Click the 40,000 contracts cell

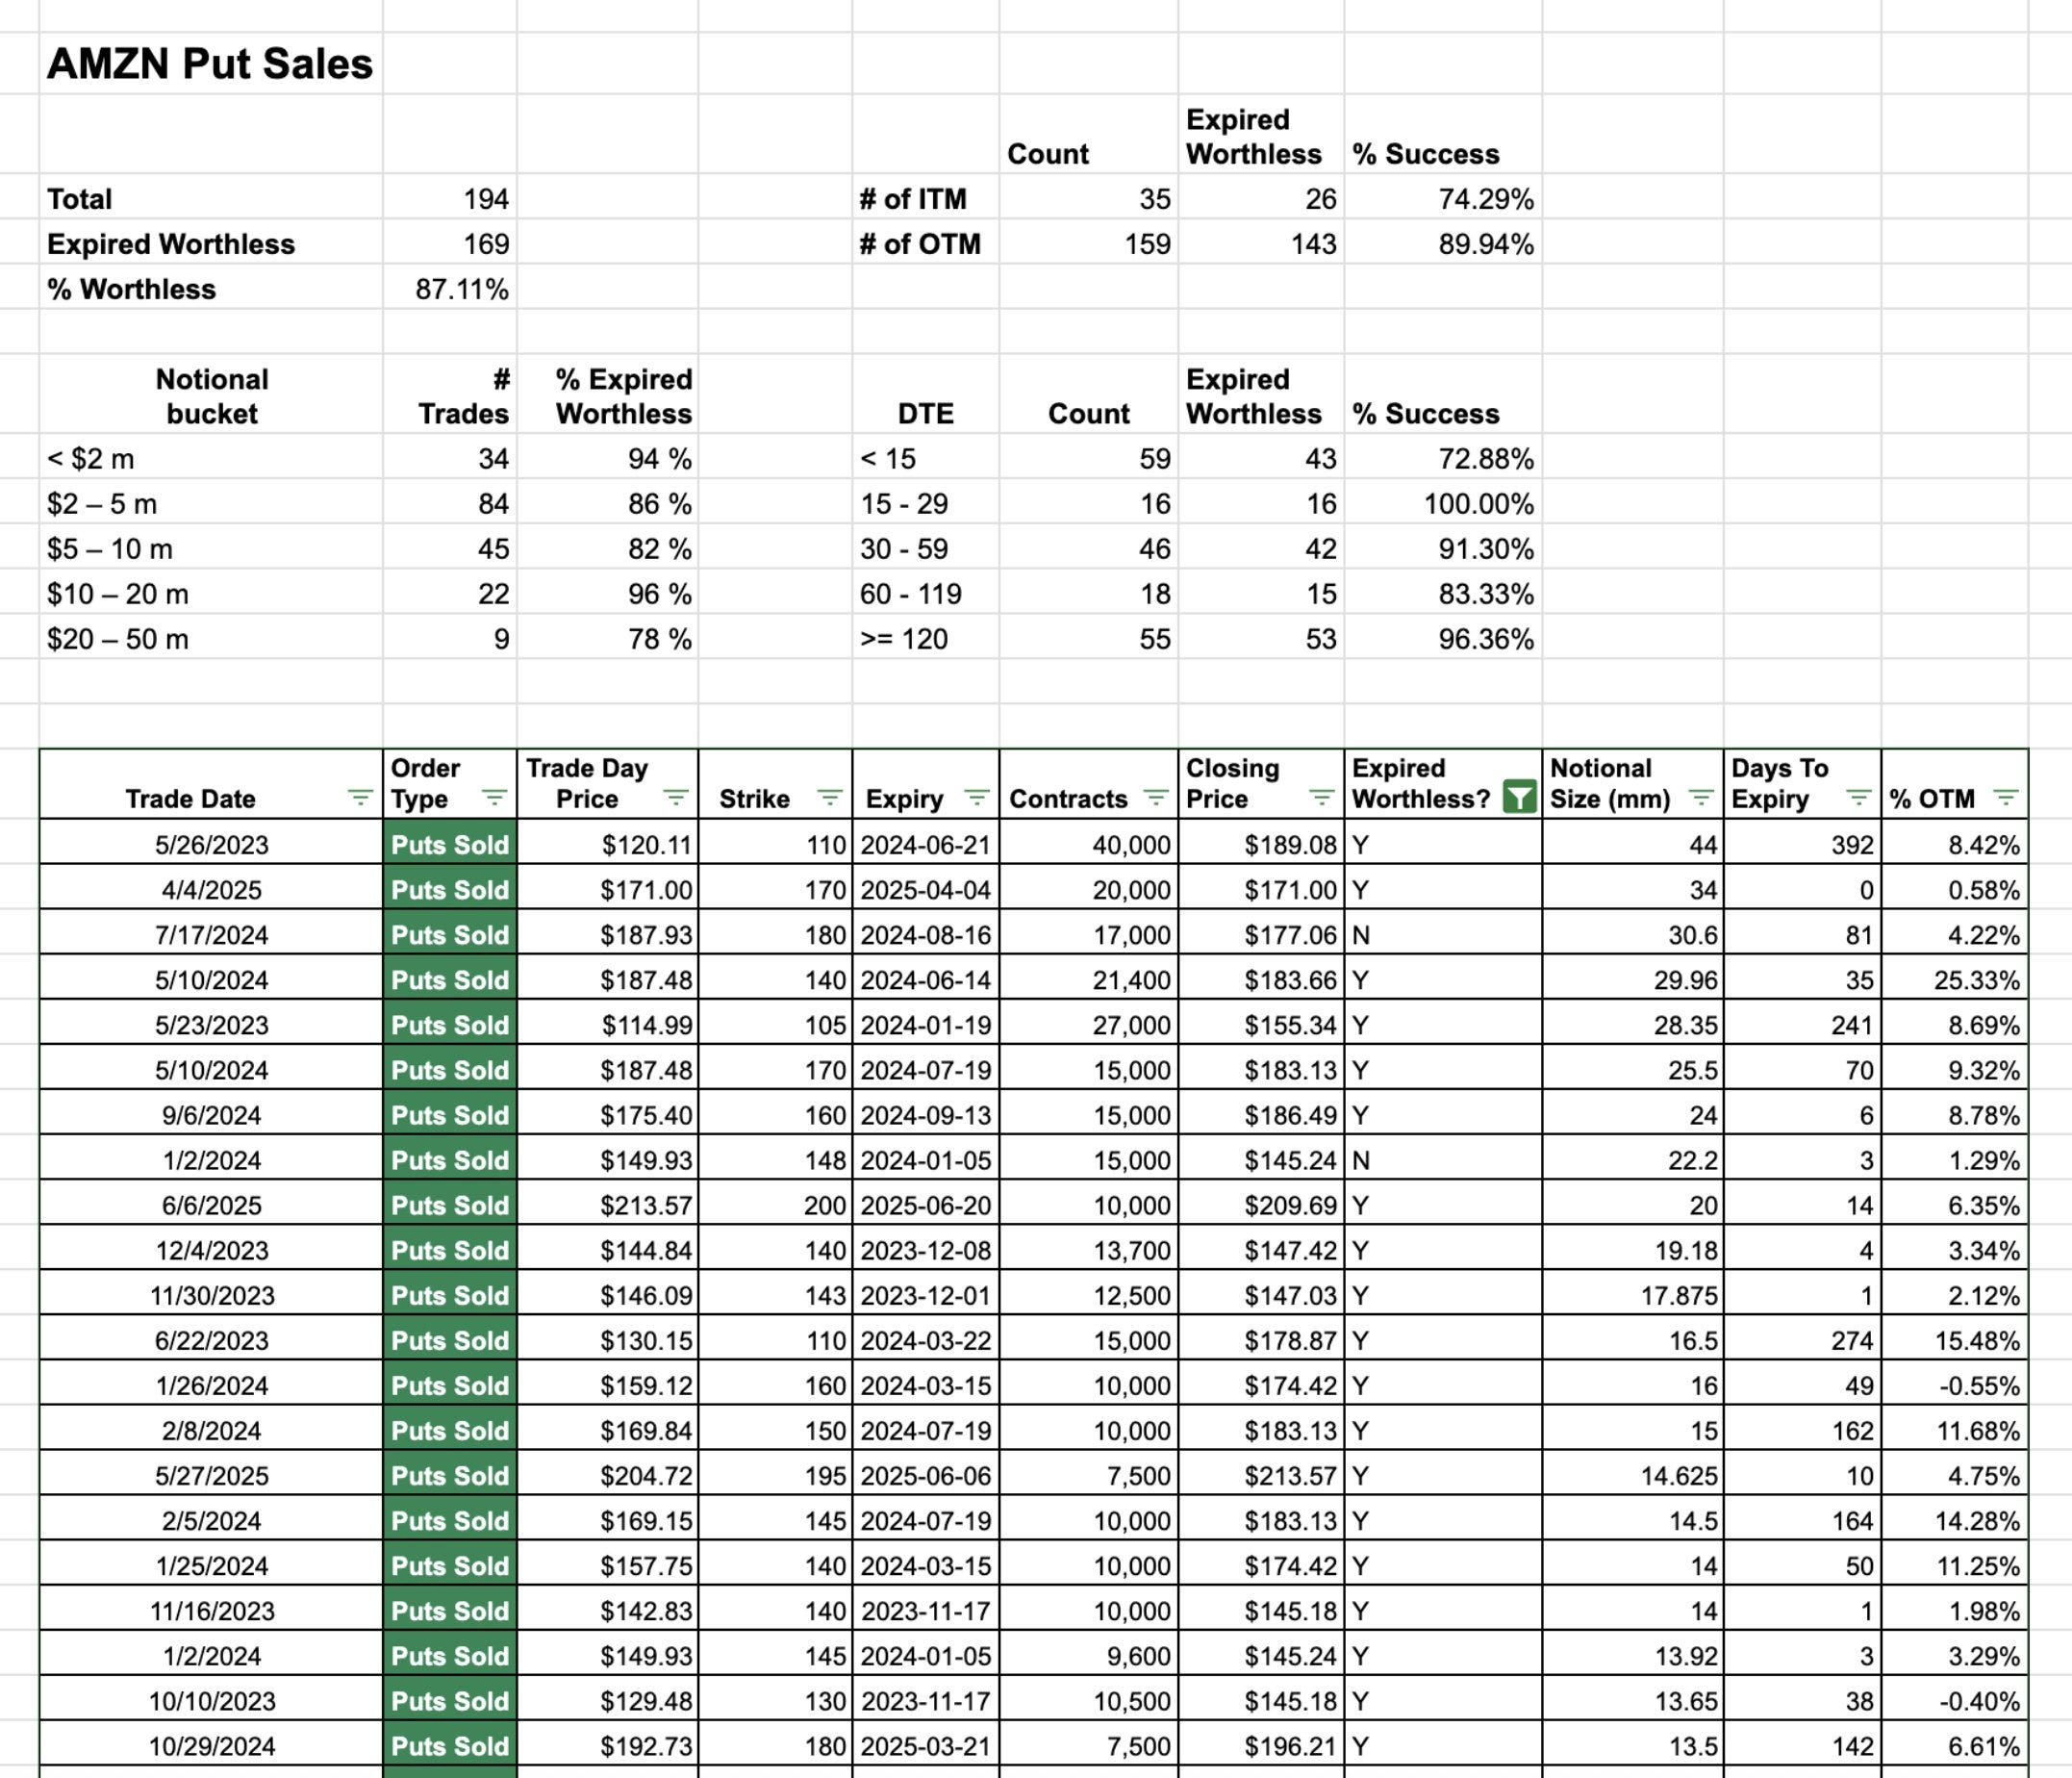[x=1088, y=844]
